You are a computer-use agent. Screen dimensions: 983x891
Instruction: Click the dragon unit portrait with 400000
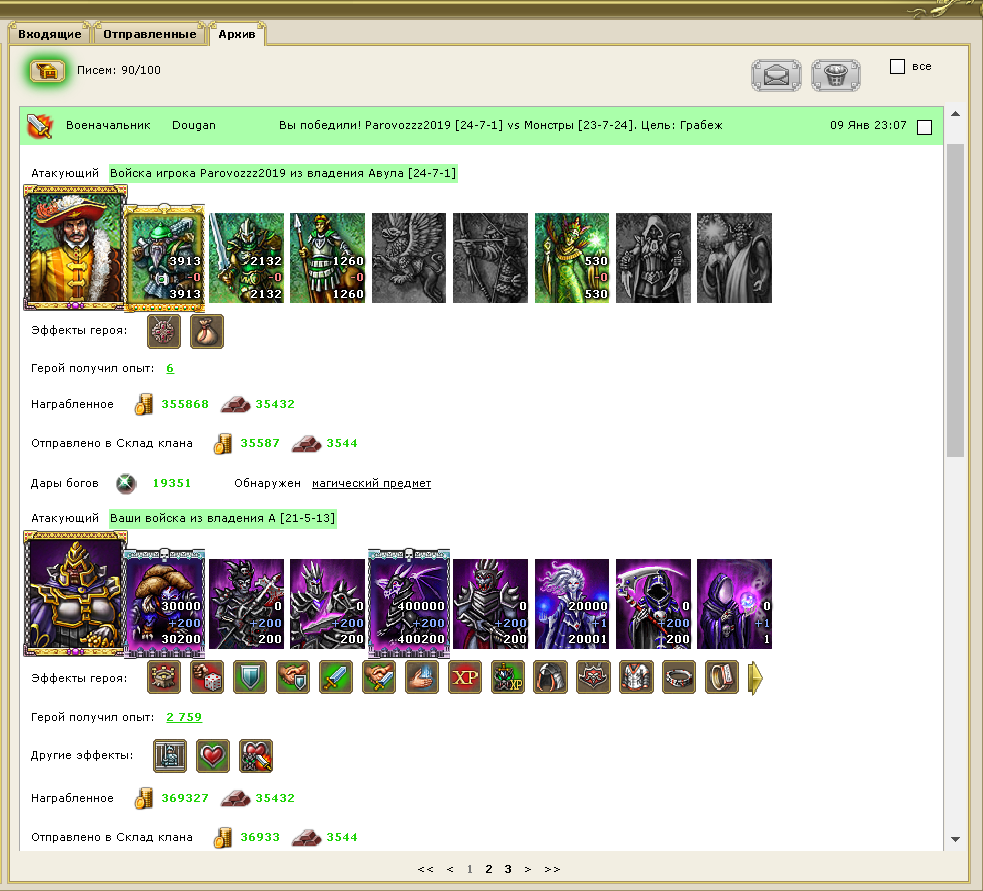point(409,603)
